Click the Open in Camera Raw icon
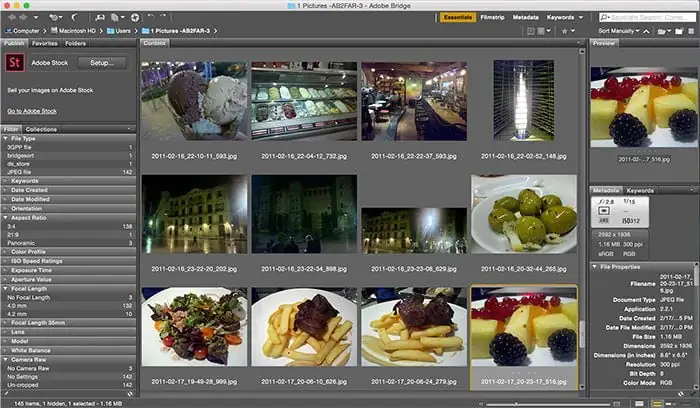The height and width of the screenshot is (408, 700). pos(133,17)
